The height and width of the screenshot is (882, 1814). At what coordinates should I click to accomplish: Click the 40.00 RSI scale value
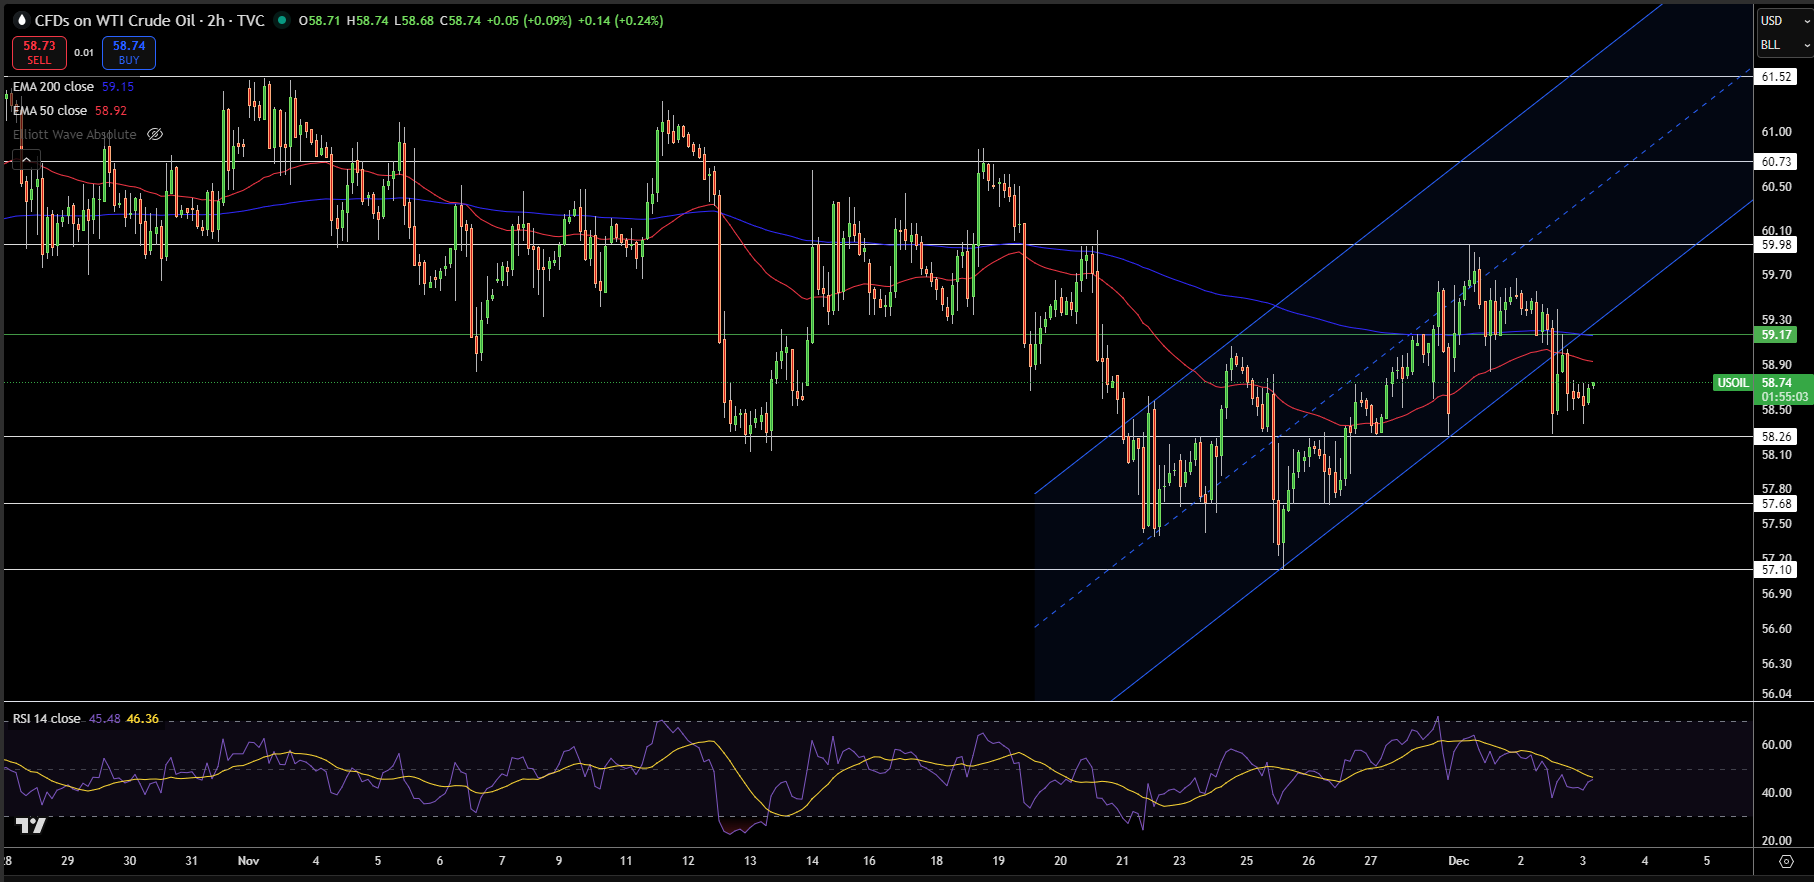tap(1776, 793)
